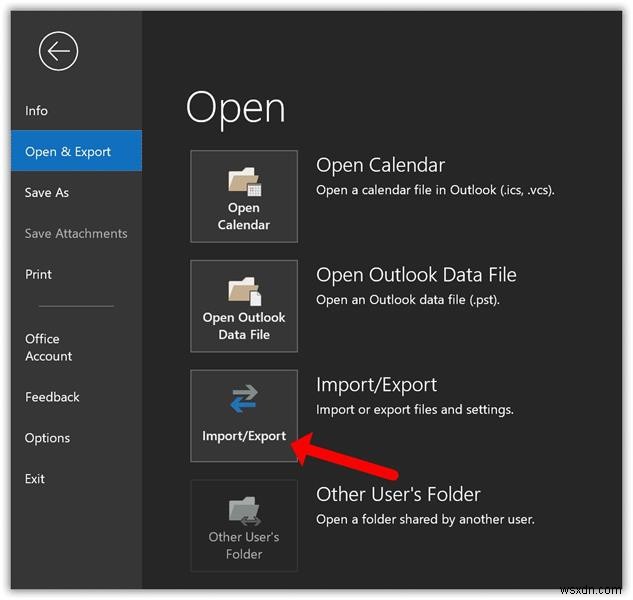Open the Print page
This screenshot has height=600, width=633.
coord(38,274)
